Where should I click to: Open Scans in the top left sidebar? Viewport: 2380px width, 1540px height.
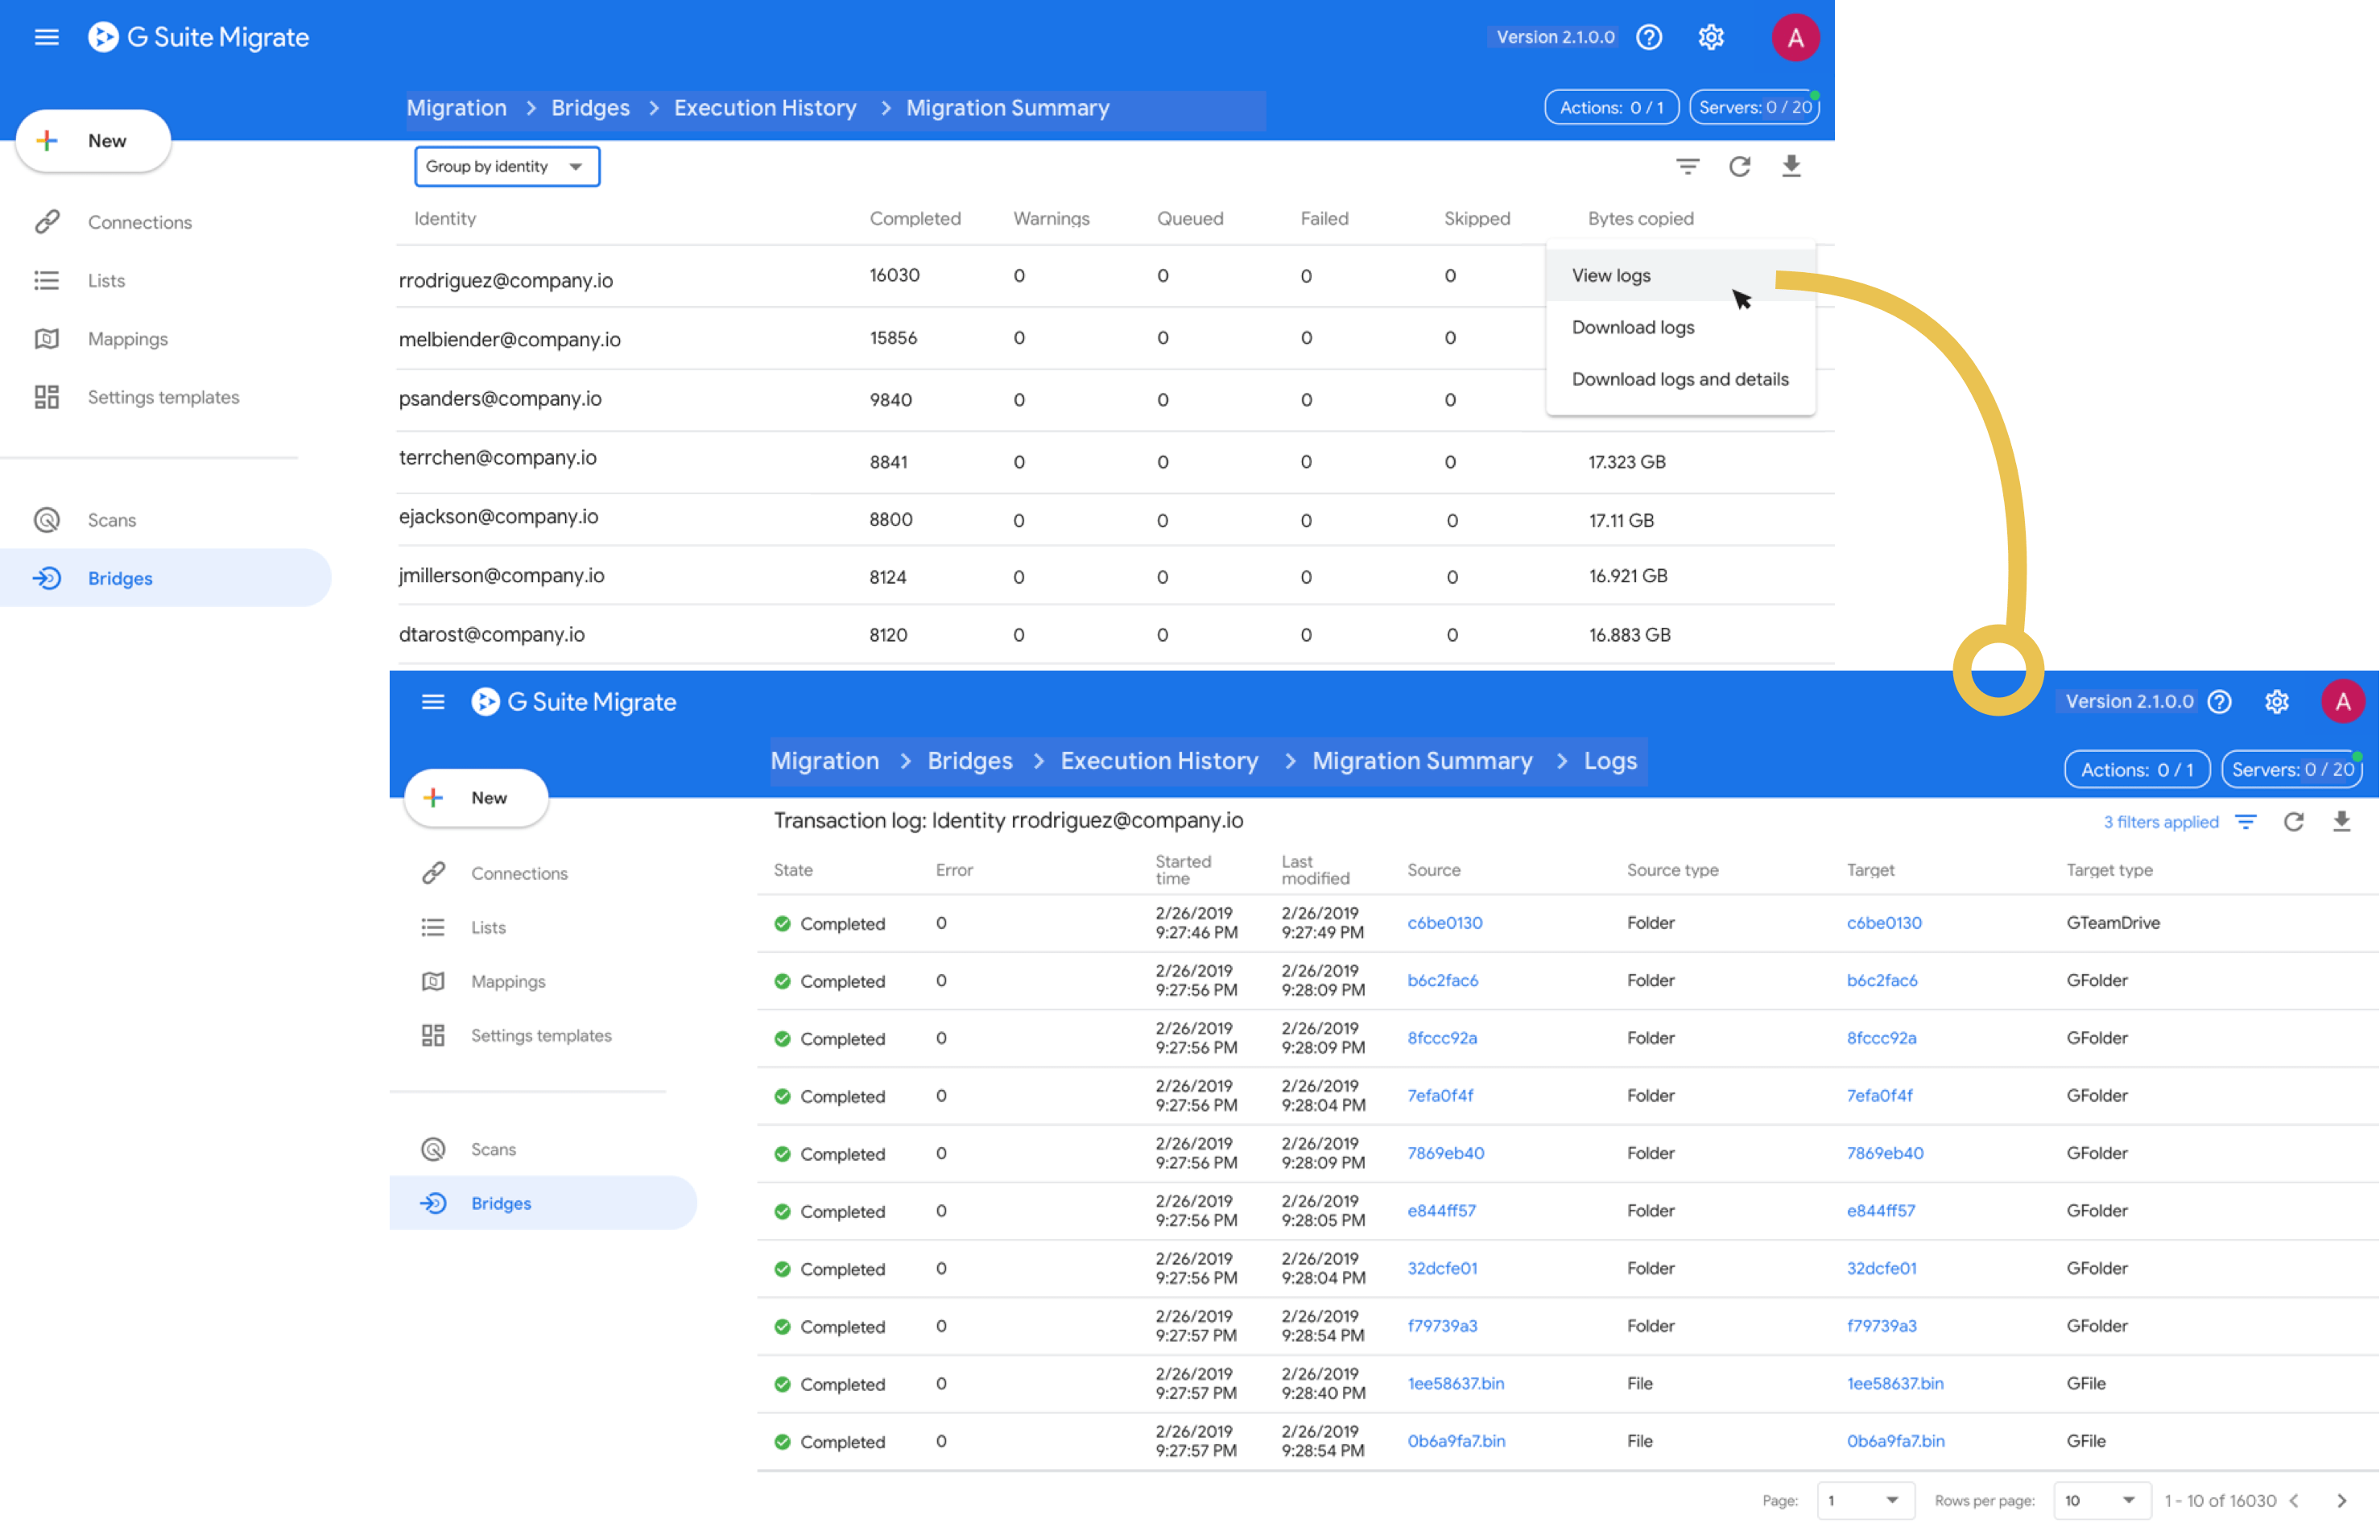point(111,520)
